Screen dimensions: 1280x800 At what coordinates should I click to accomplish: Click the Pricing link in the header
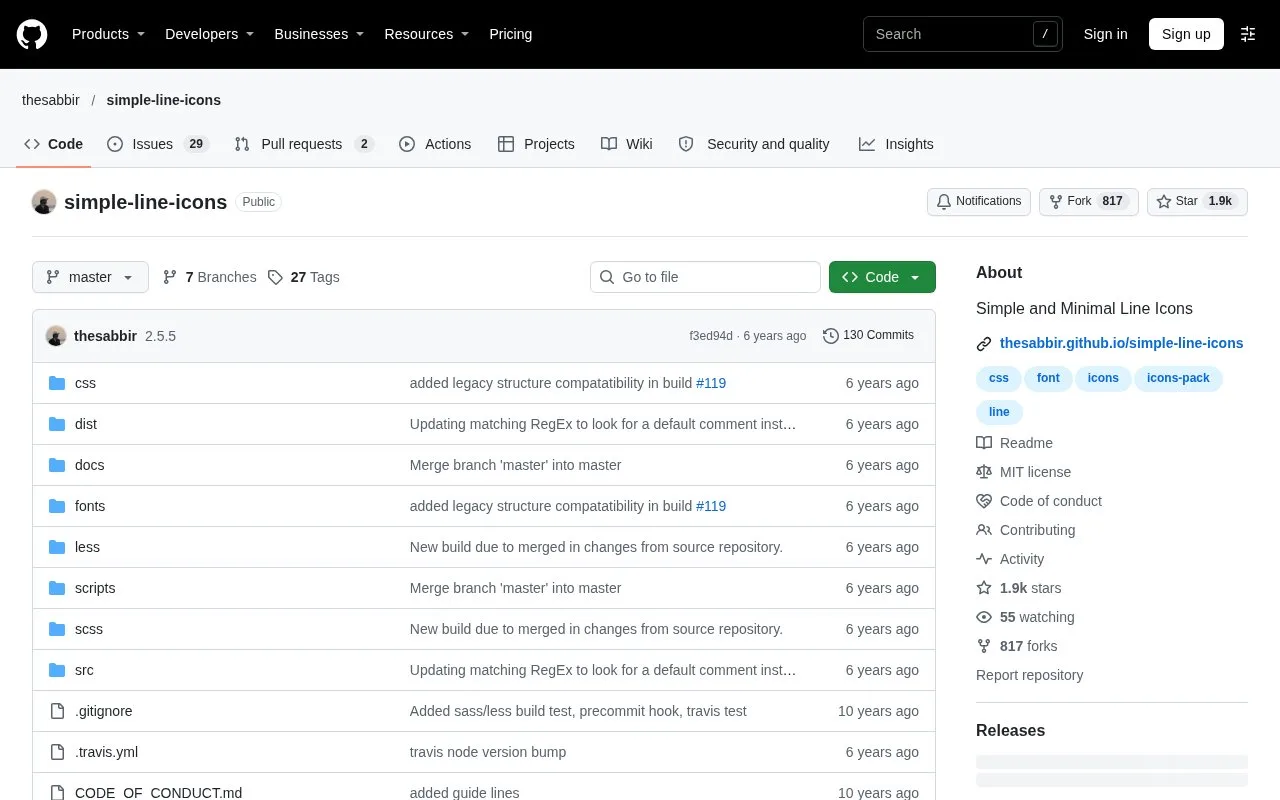click(510, 34)
